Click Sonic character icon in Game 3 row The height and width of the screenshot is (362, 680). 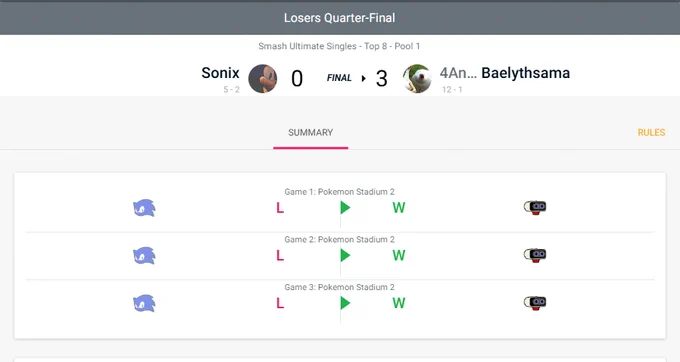pos(144,303)
